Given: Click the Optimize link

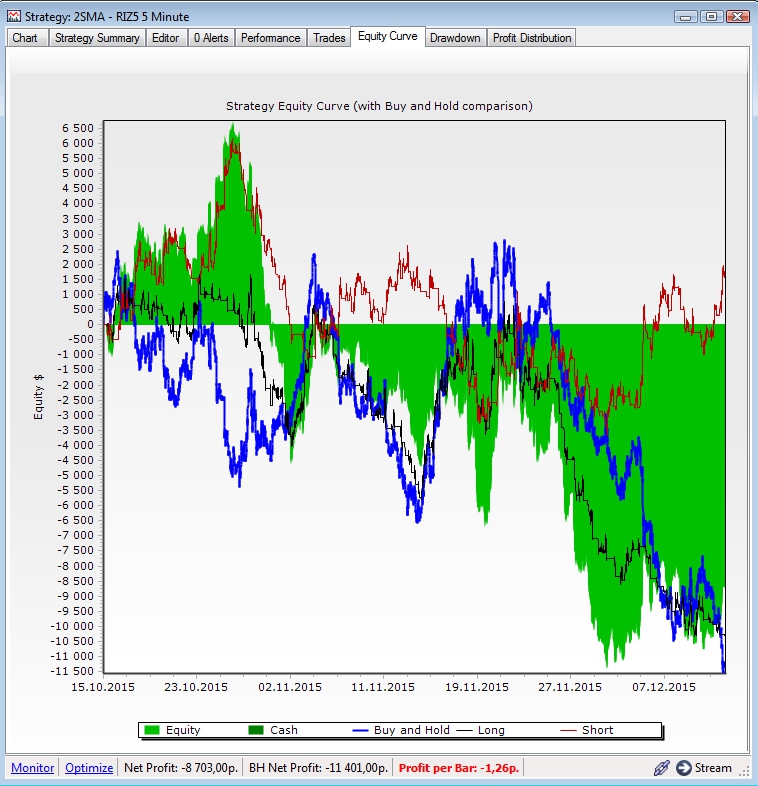Looking at the screenshot, I should point(89,767).
